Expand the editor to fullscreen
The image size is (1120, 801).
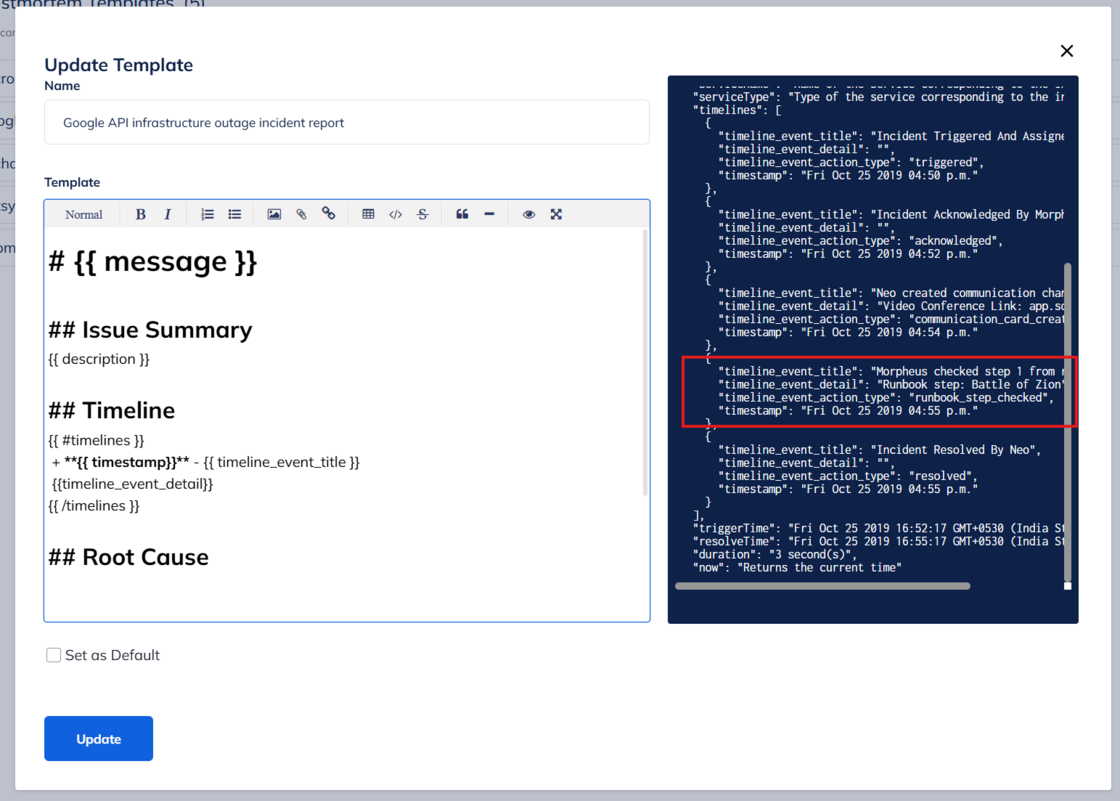click(556, 214)
